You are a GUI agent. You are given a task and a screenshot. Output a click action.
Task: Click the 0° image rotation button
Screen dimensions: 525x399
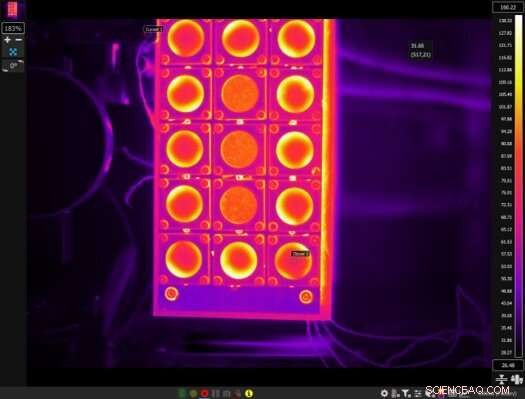(13, 65)
